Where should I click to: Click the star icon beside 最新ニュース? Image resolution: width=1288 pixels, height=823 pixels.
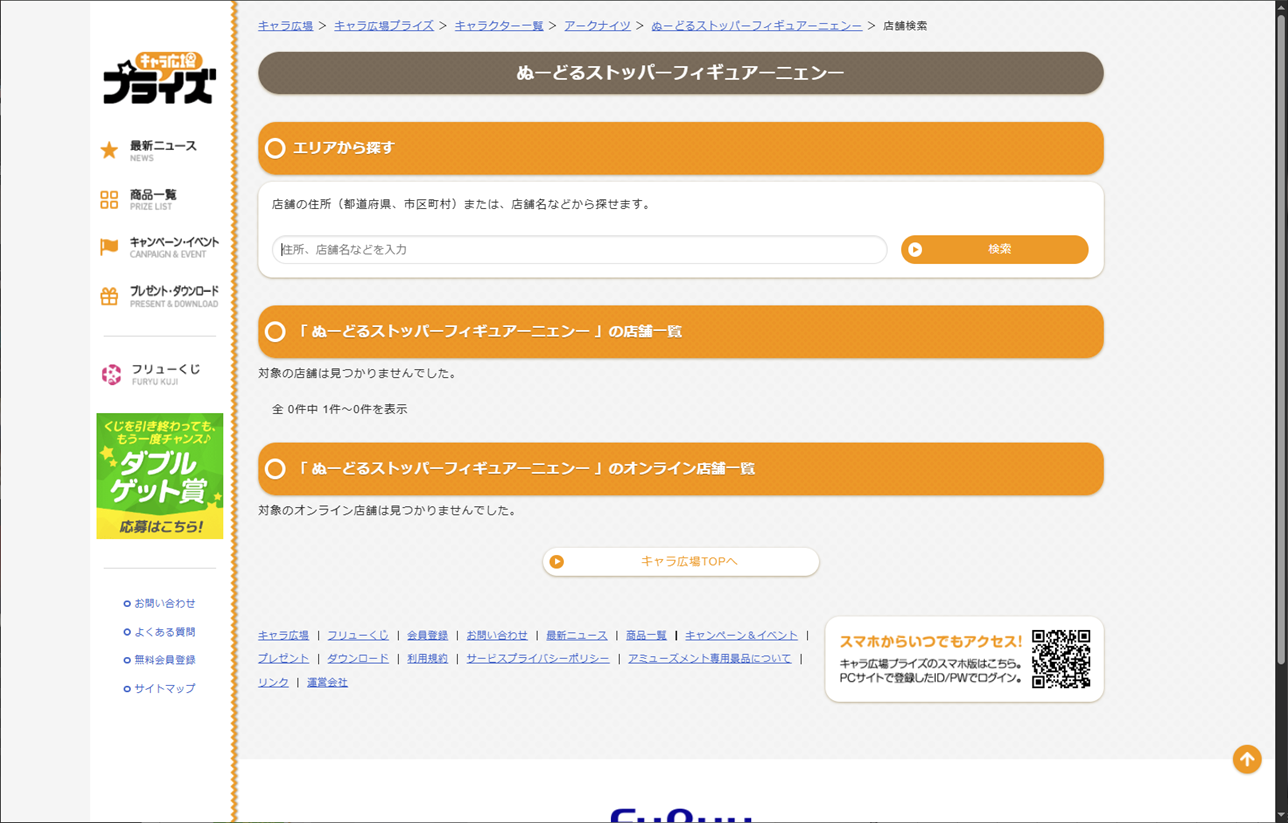109,151
